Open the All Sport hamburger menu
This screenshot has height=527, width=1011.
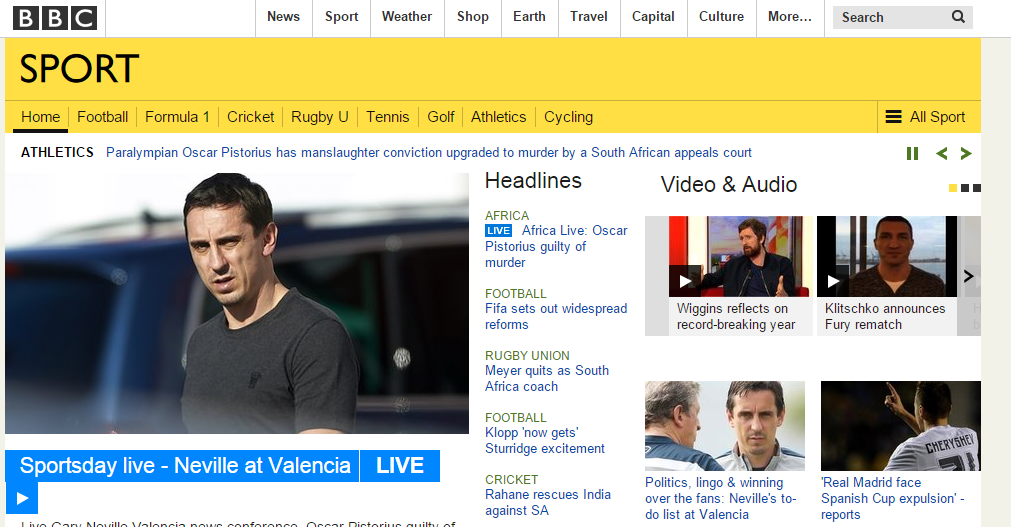click(x=925, y=117)
